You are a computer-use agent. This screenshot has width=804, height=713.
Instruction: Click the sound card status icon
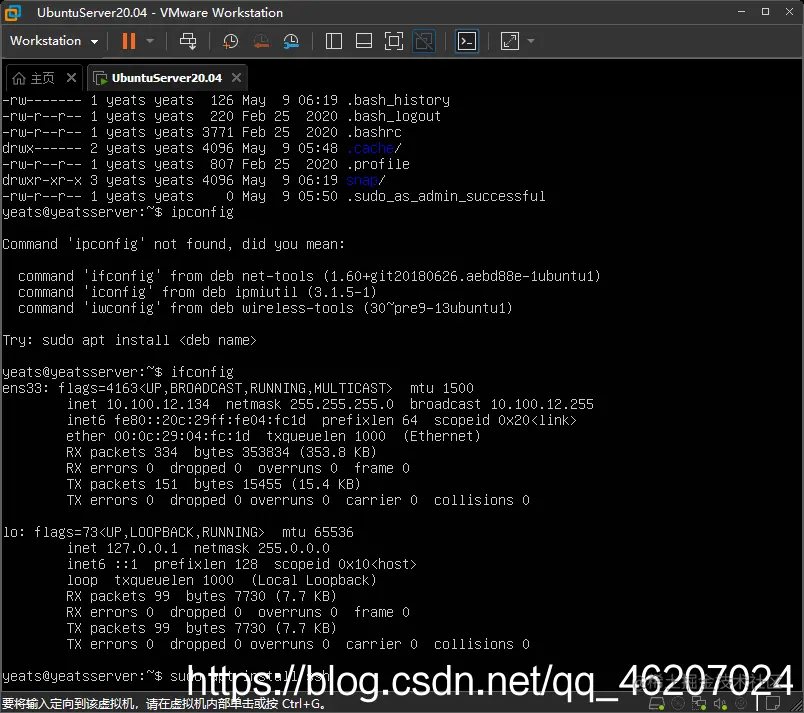click(720, 704)
